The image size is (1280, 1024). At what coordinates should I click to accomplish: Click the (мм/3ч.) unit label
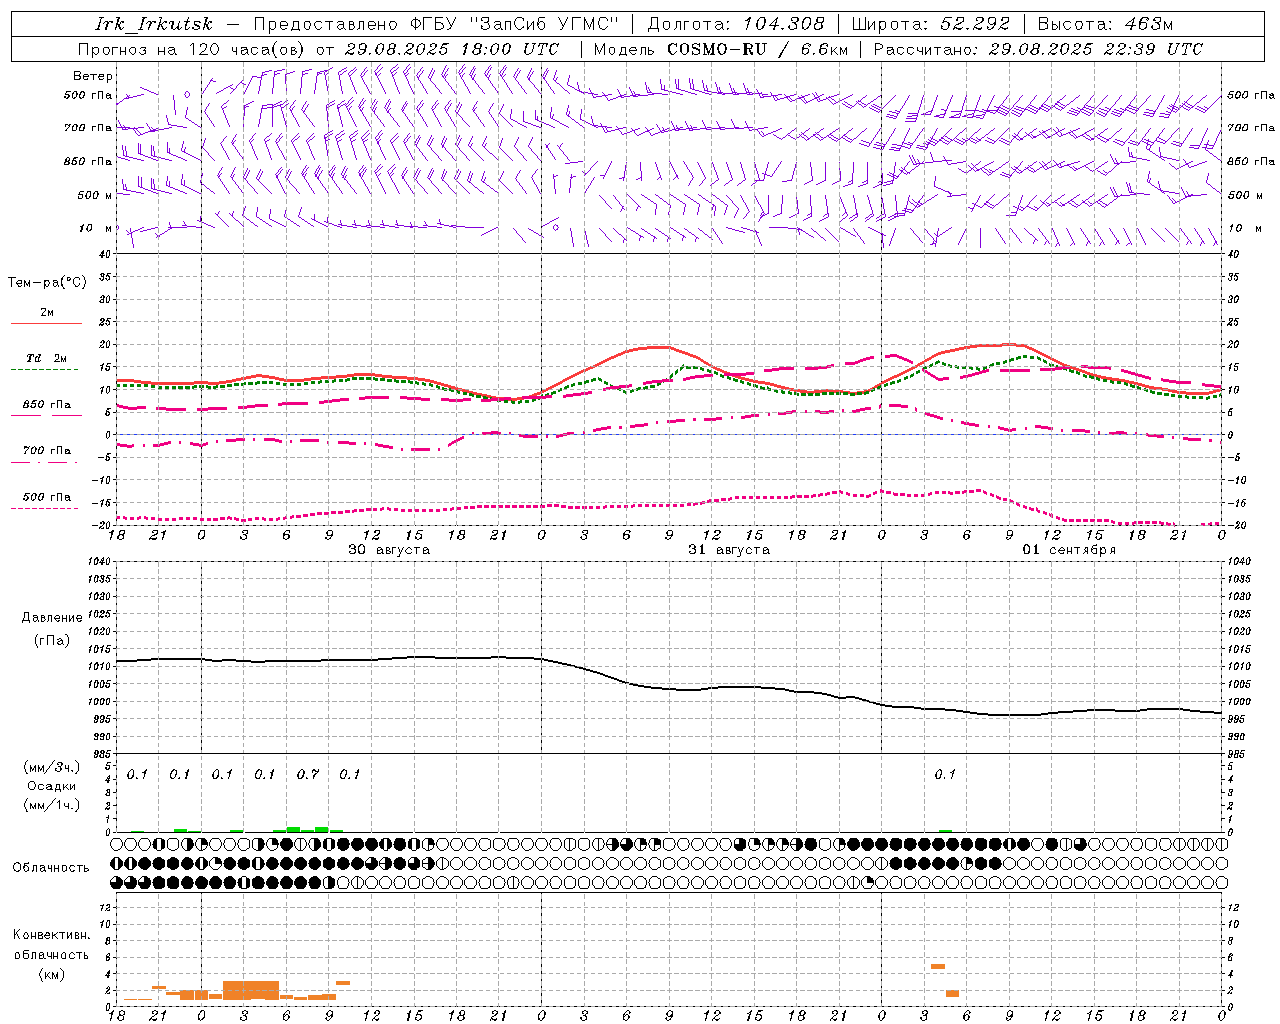point(51,768)
